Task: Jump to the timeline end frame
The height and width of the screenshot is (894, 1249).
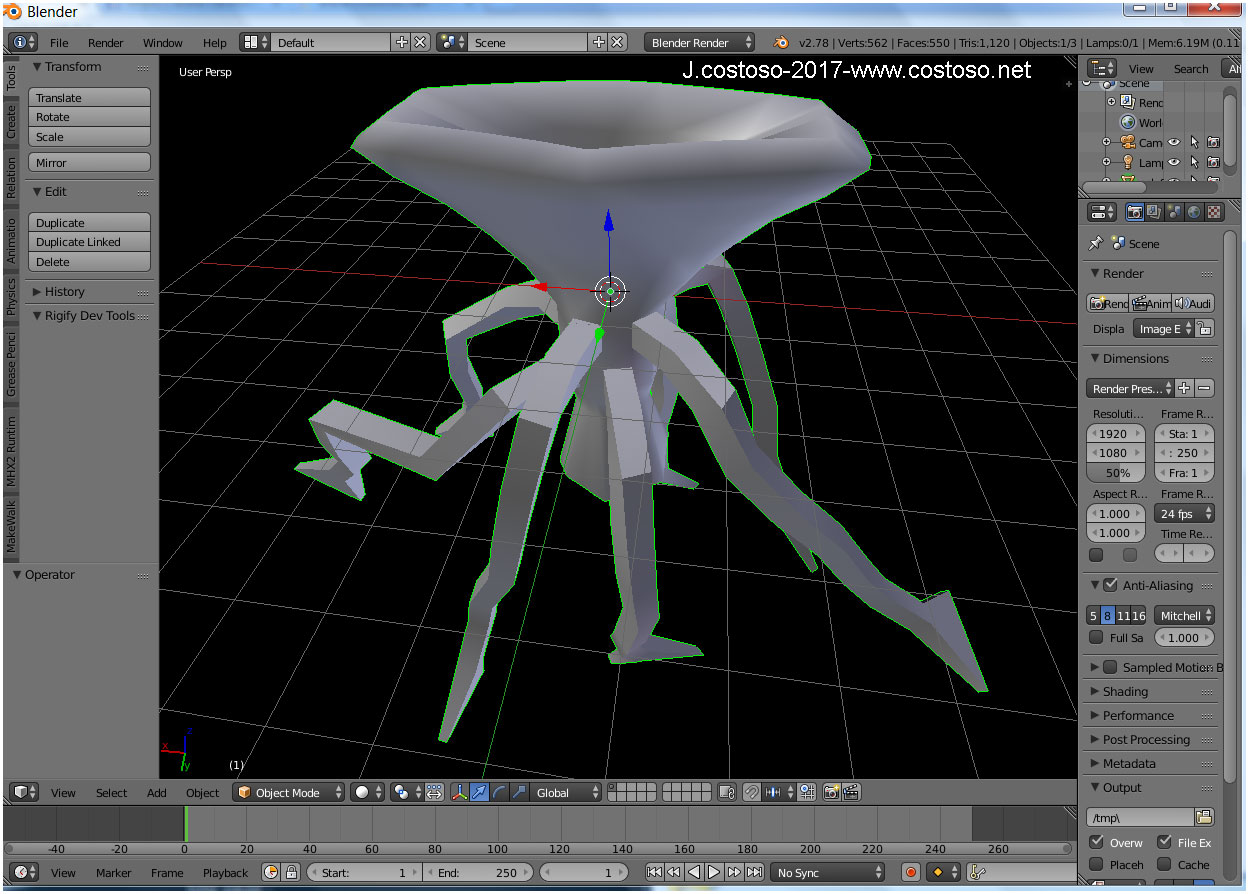Action: coord(755,872)
